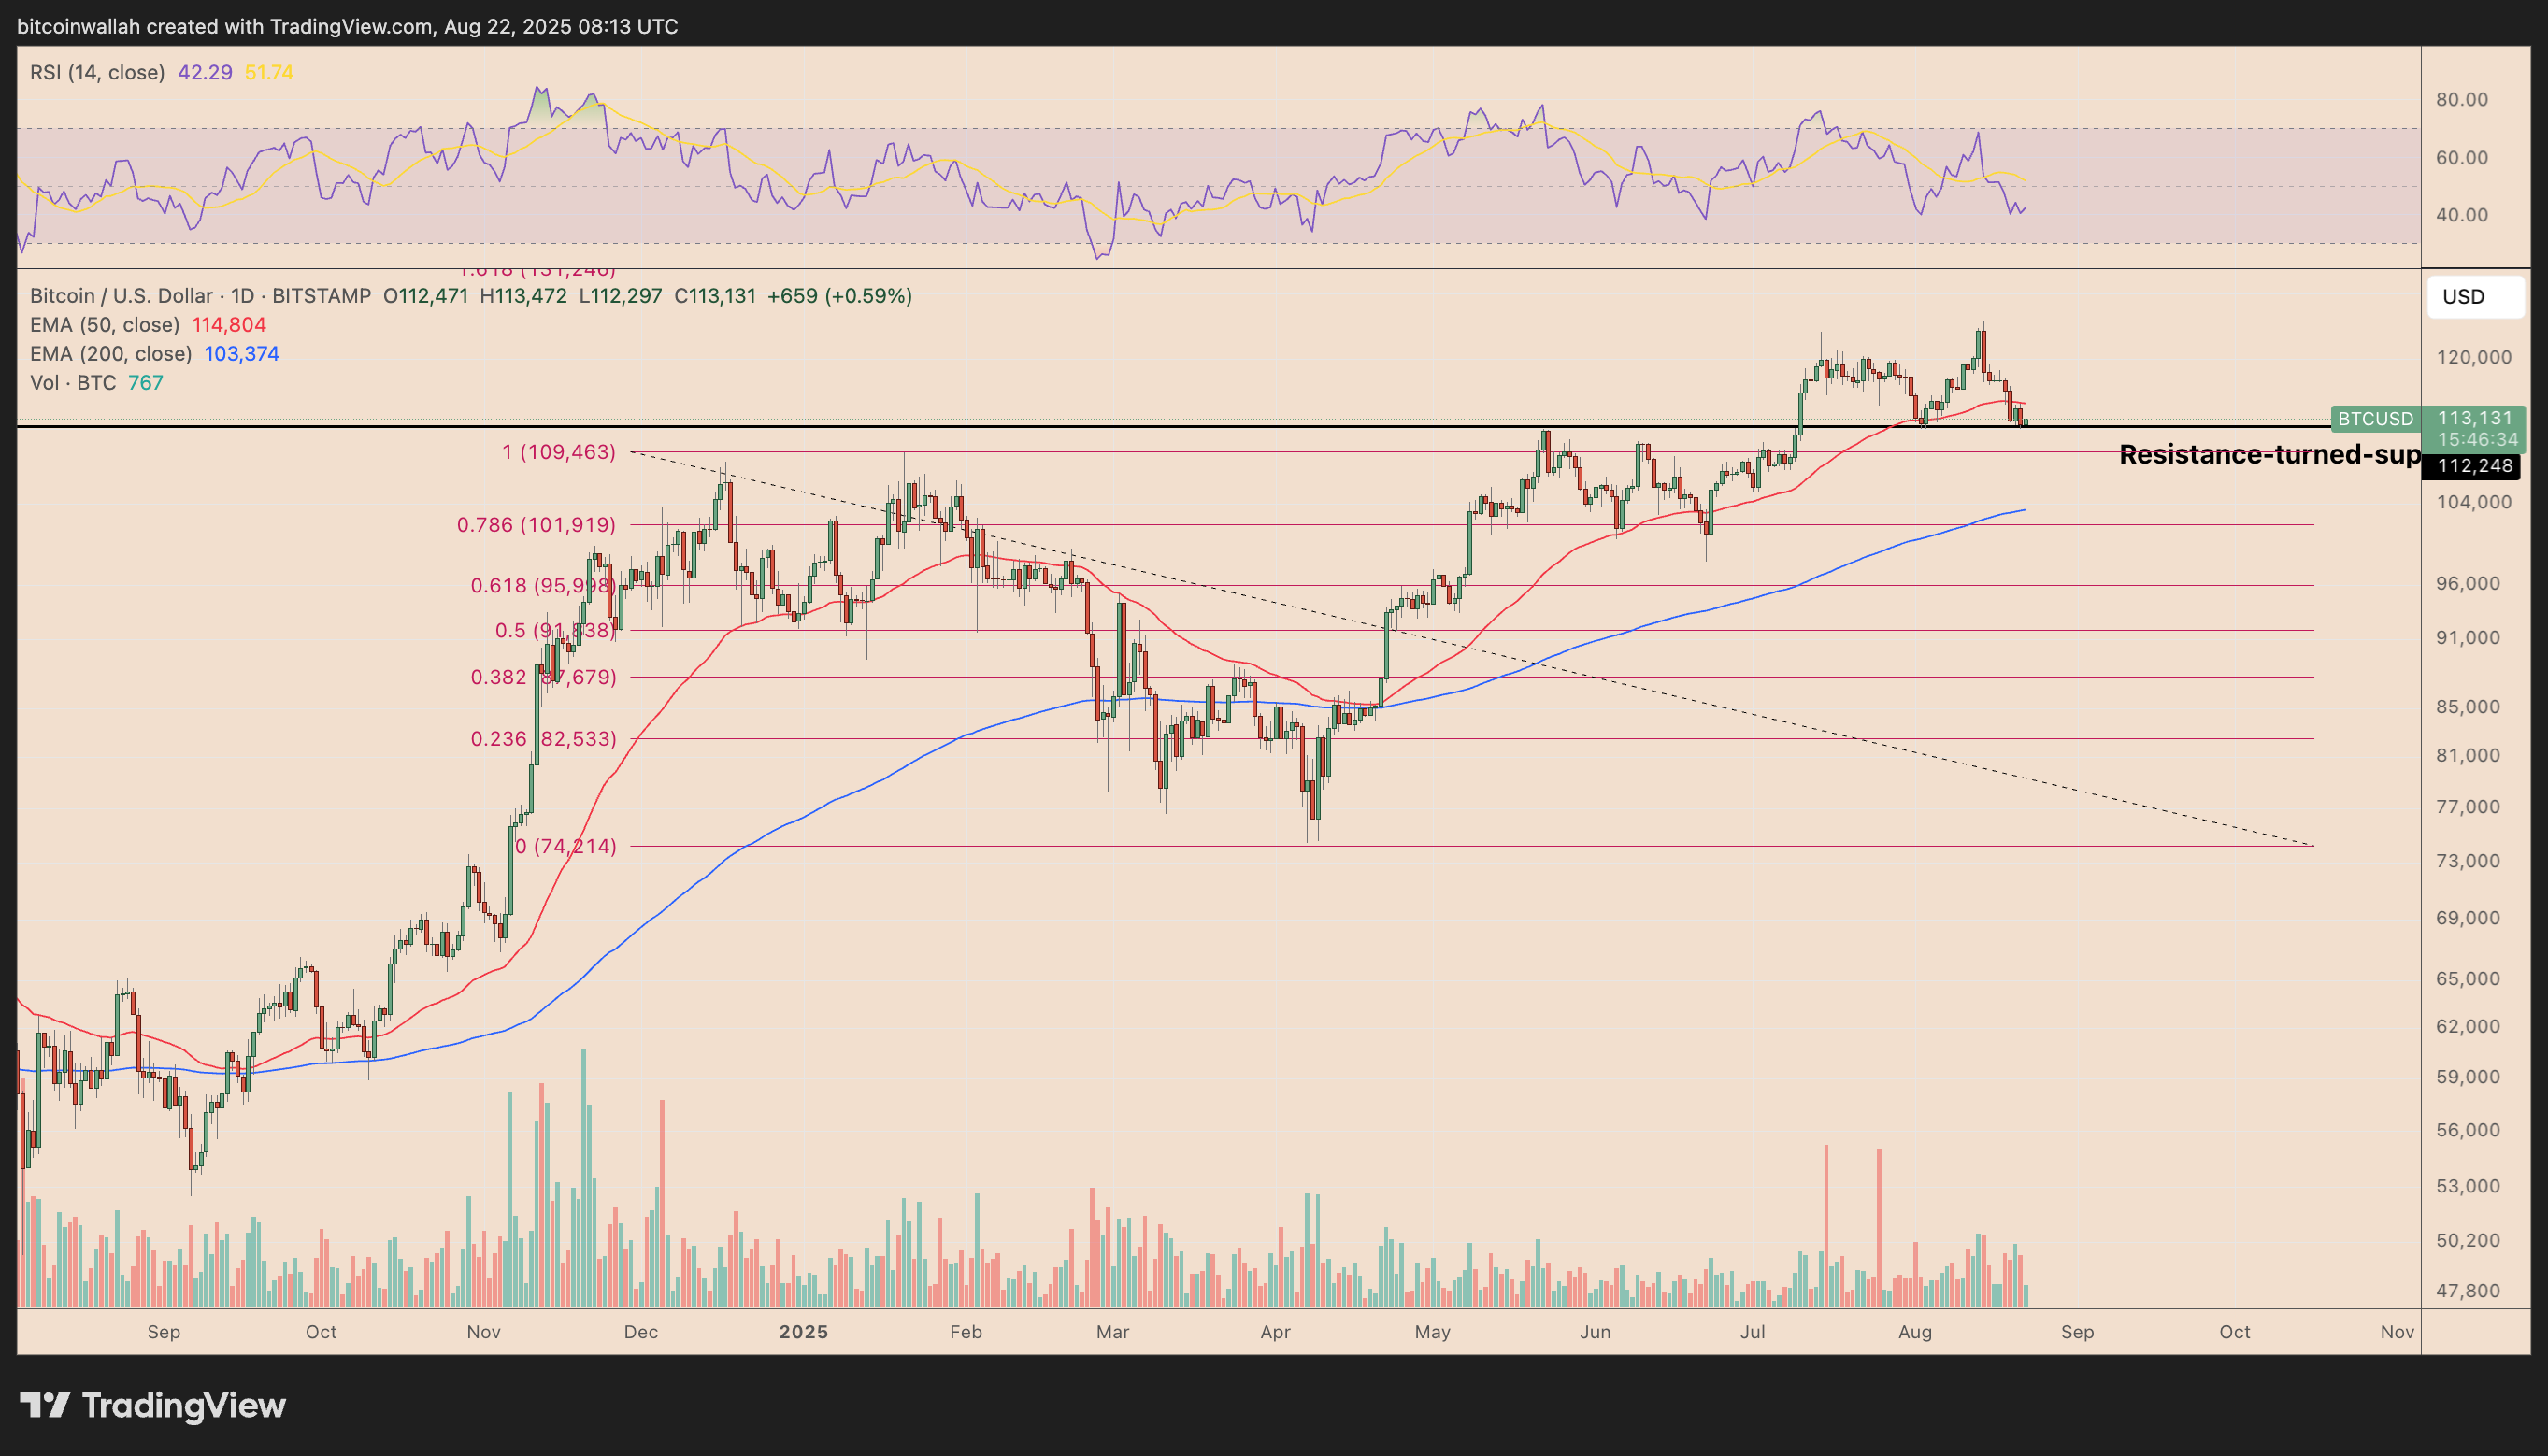Viewport: 2548px width, 1456px height.
Task: Click the Apr label on time axis
Action: 1275,1332
